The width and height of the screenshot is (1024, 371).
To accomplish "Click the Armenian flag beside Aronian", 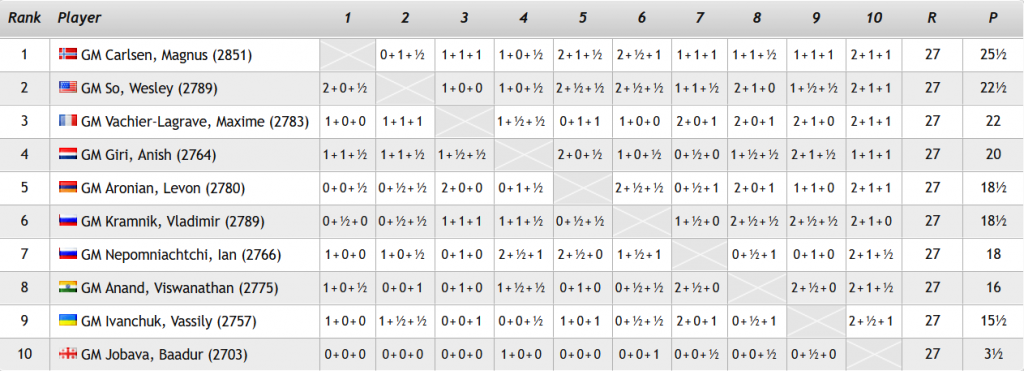I will pyautogui.click(x=68, y=188).
